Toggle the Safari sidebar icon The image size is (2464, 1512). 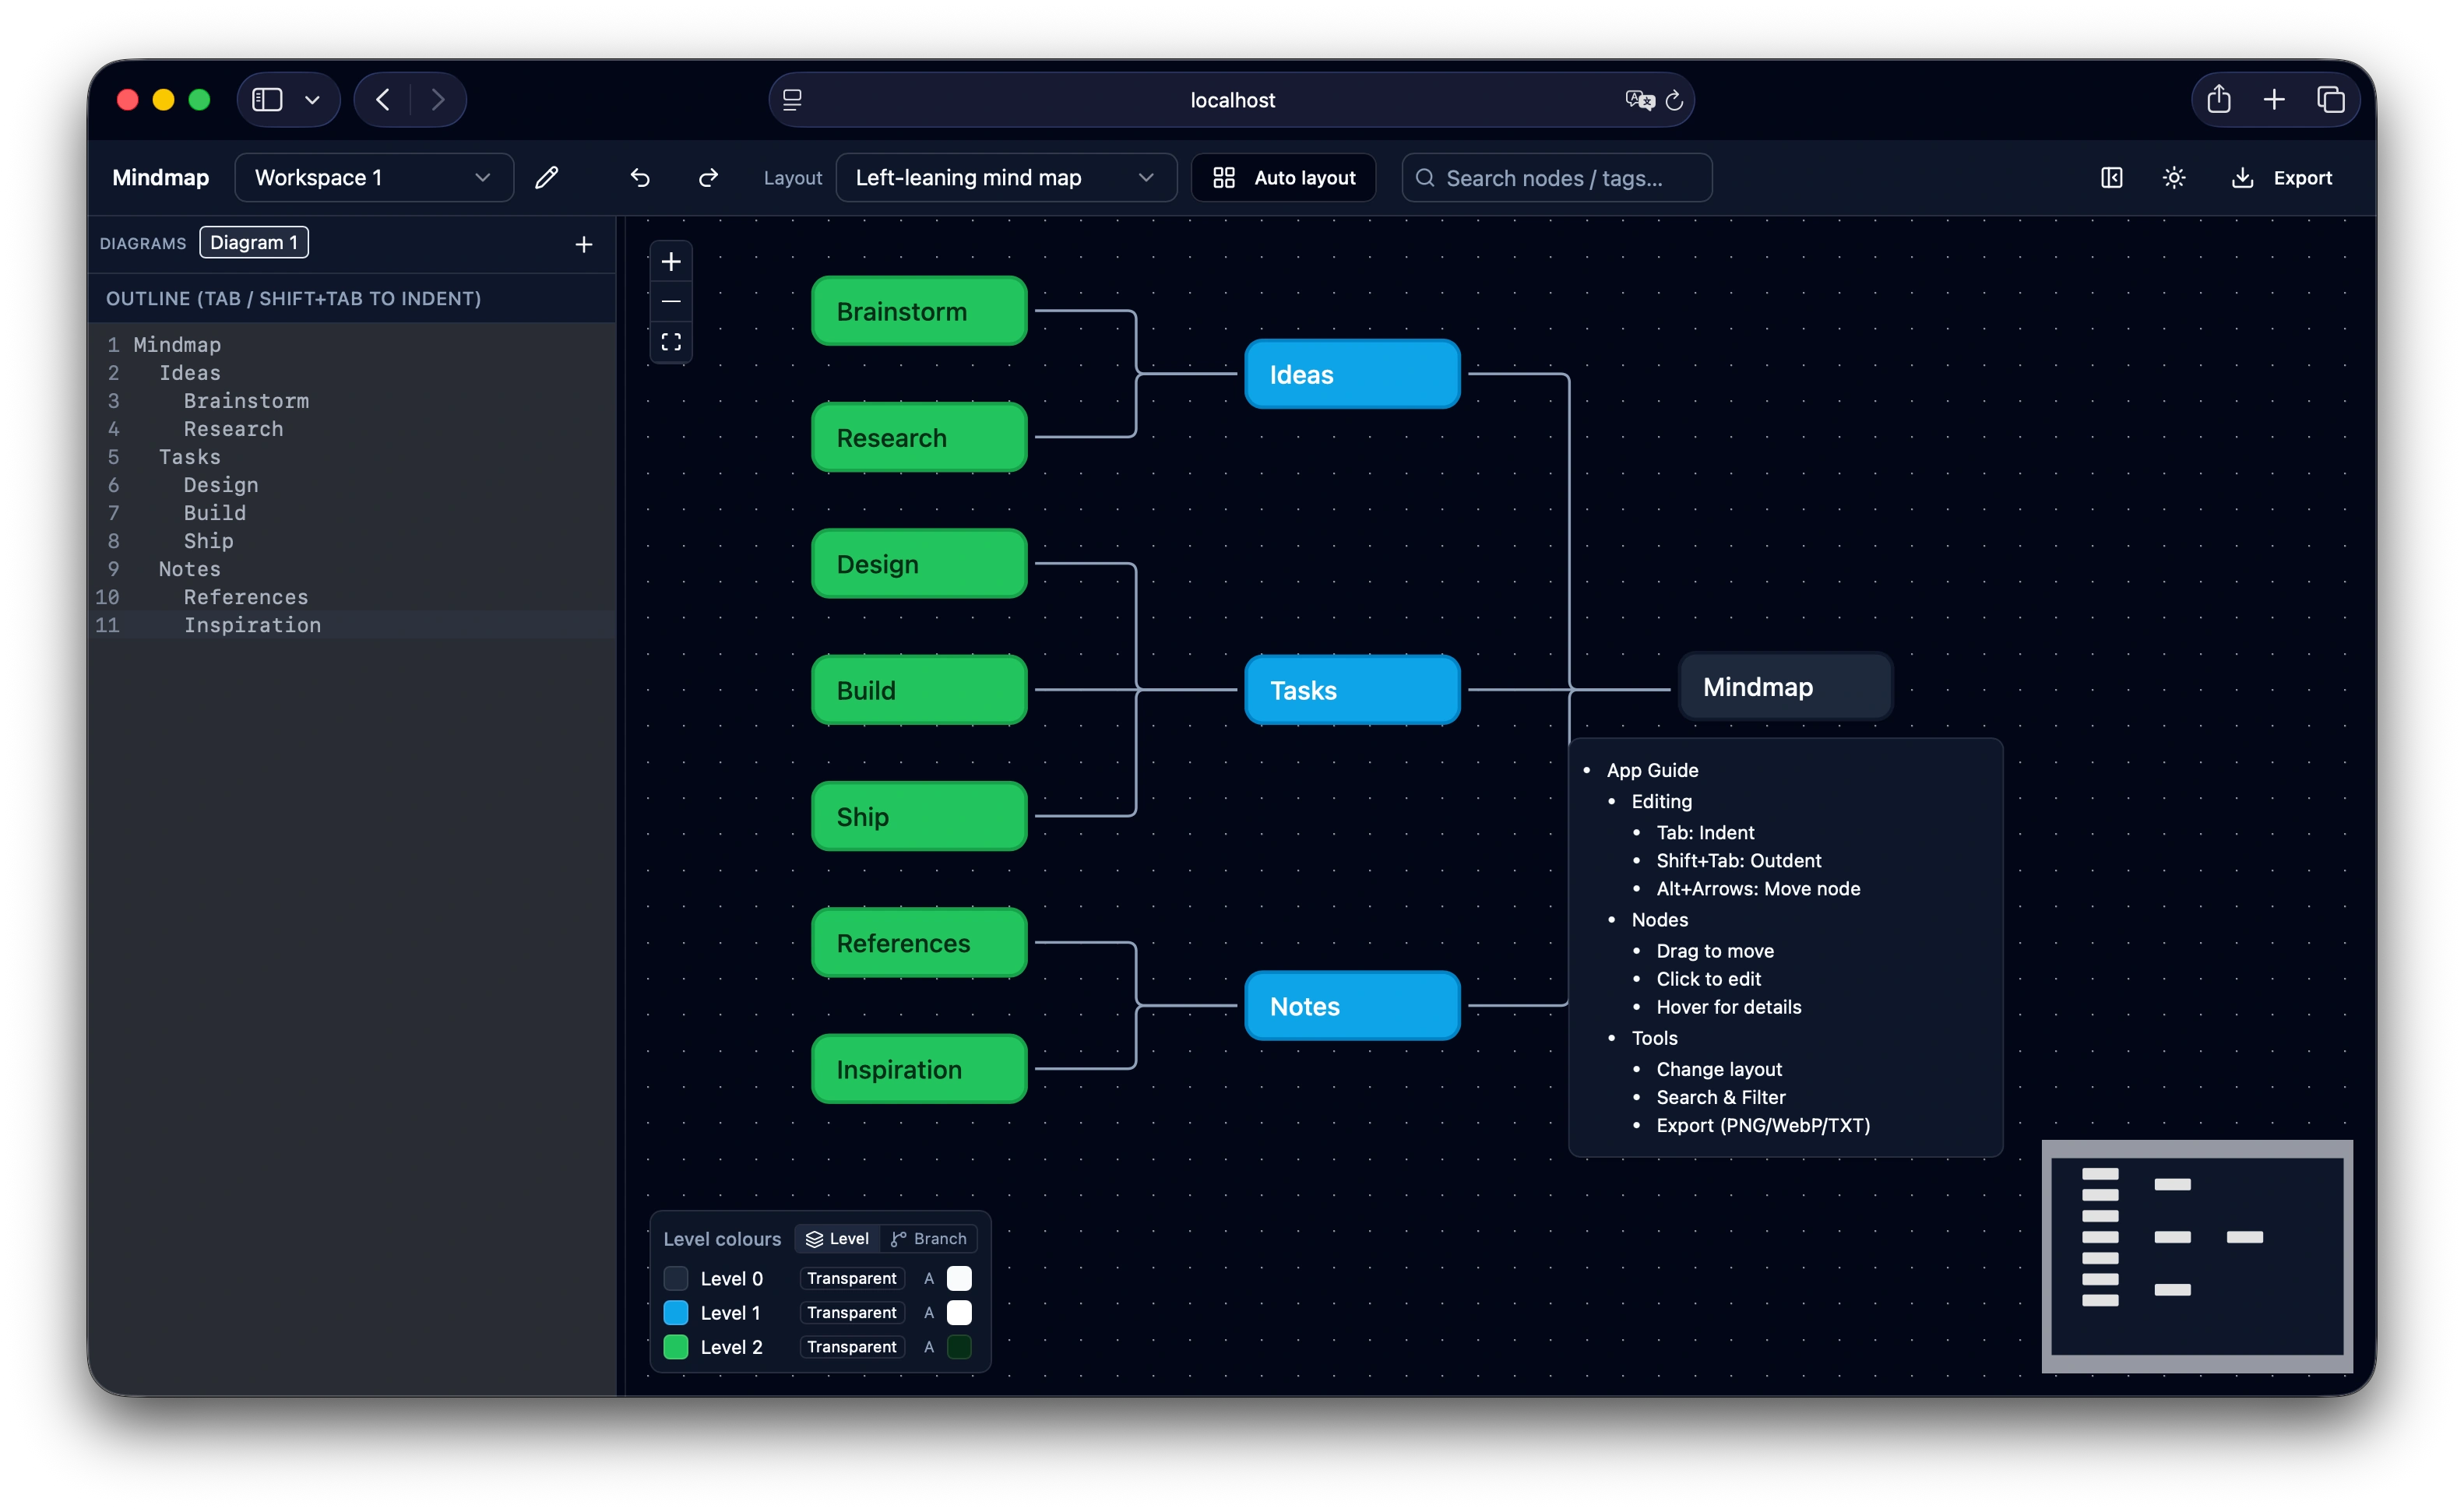click(267, 99)
